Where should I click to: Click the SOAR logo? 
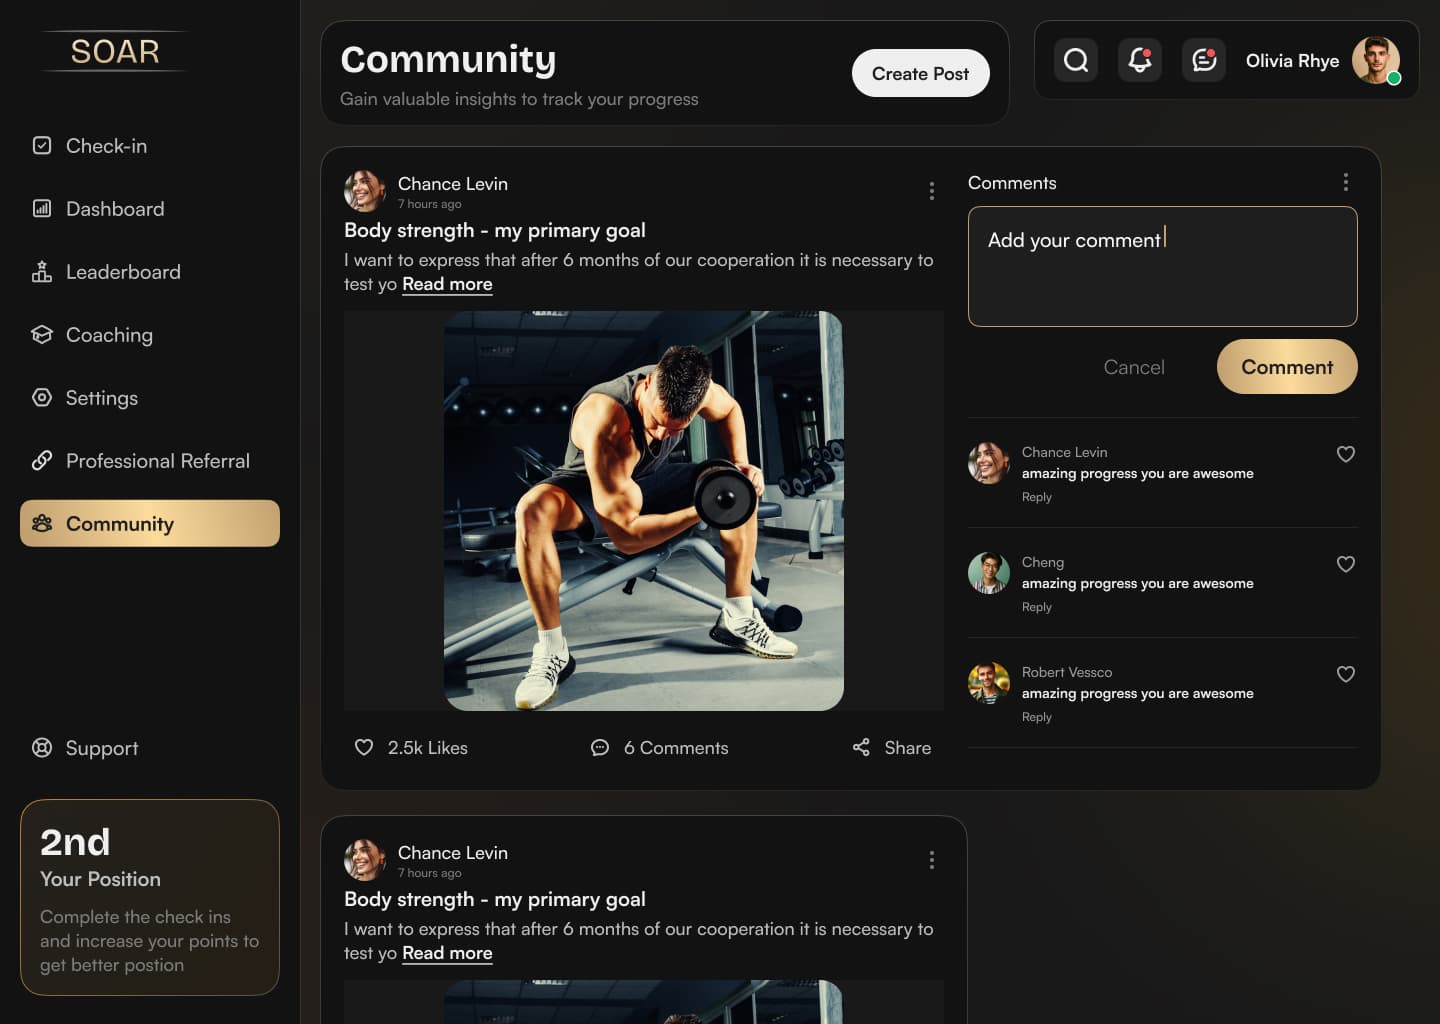[x=115, y=51]
